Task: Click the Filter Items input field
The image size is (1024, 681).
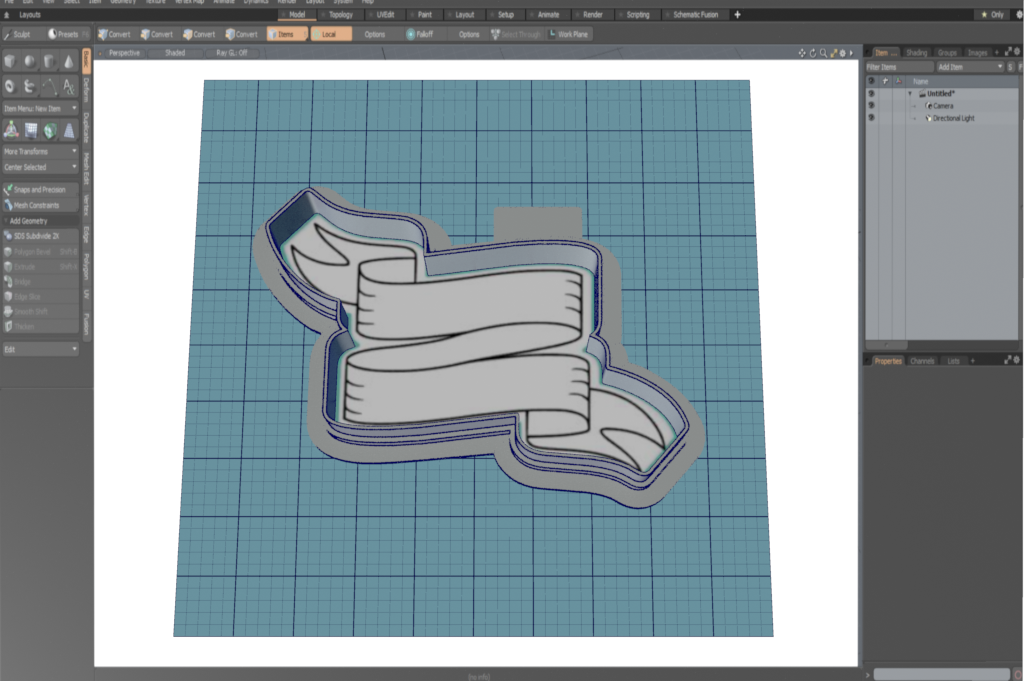Action: point(898,66)
